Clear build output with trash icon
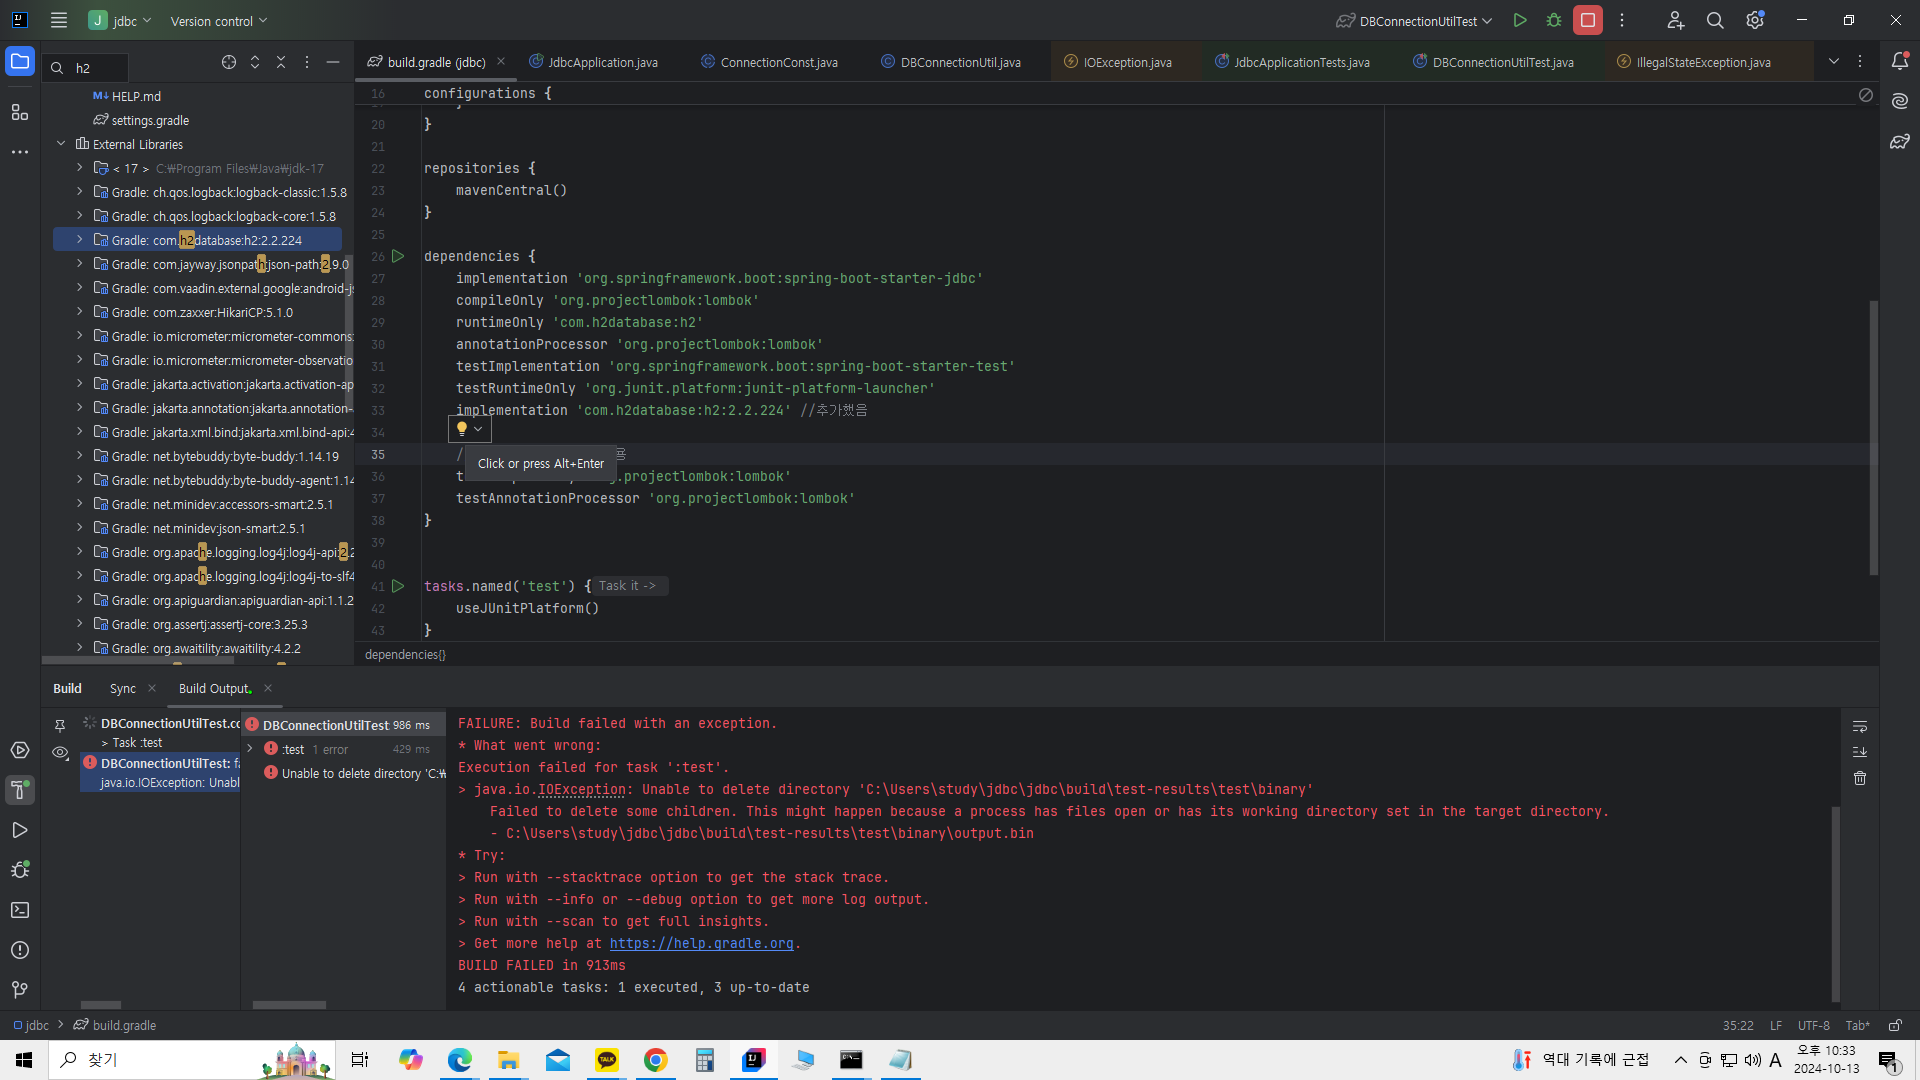The width and height of the screenshot is (1920, 1080). [1860, 778]
